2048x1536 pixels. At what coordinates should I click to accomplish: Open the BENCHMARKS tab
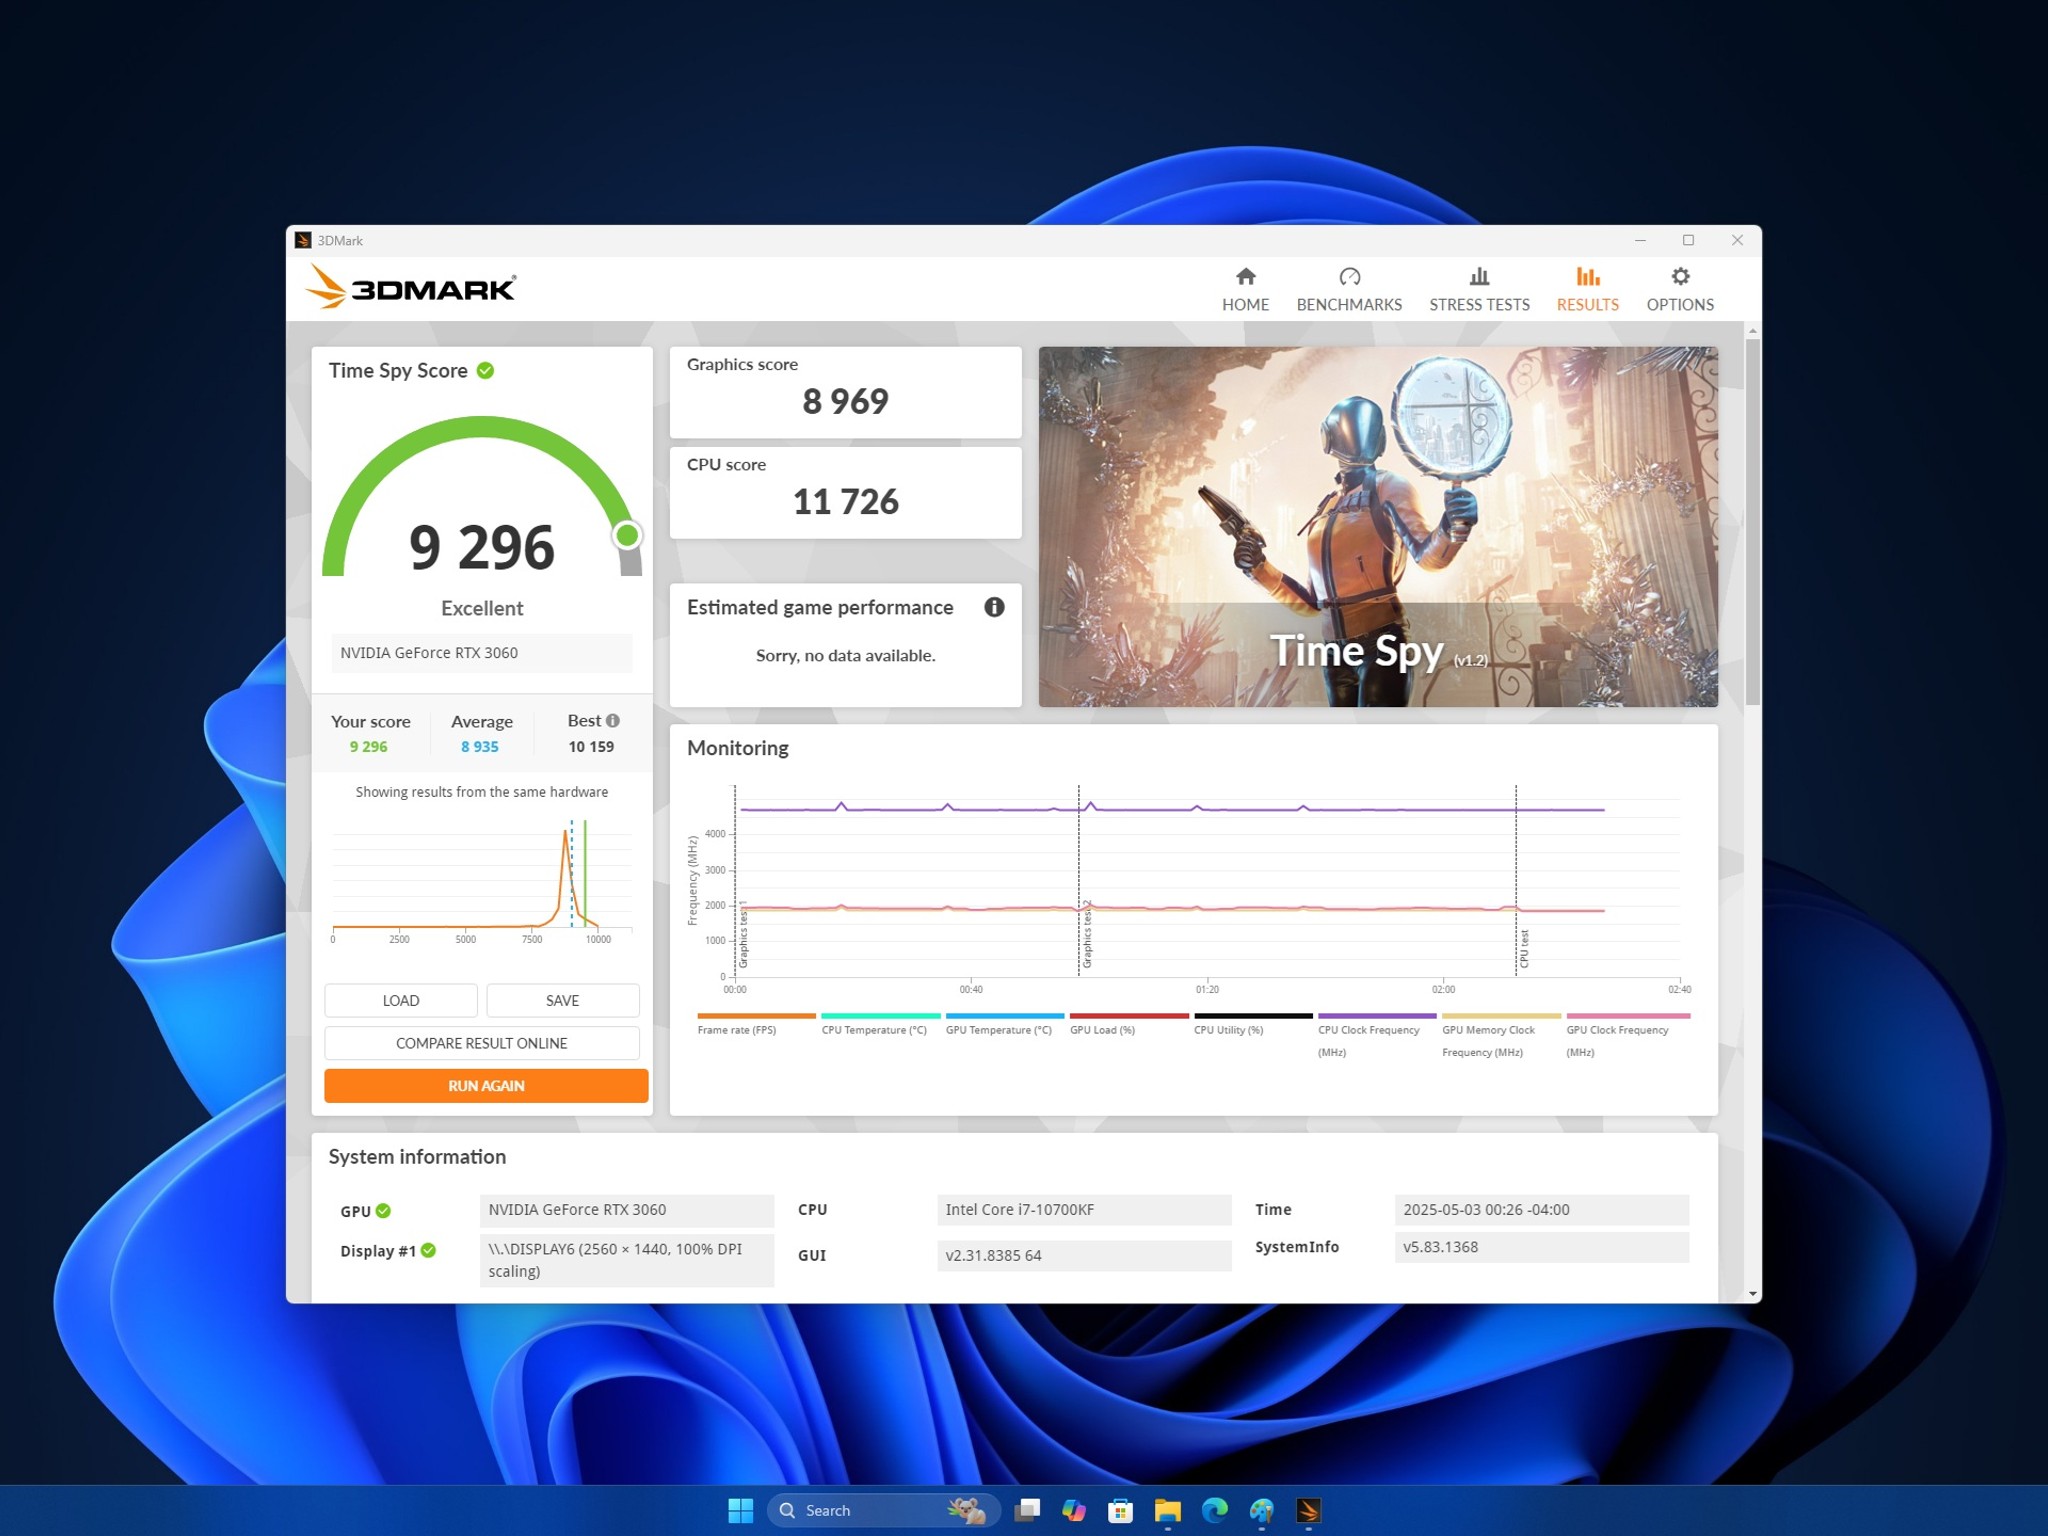pos(1349,290)
